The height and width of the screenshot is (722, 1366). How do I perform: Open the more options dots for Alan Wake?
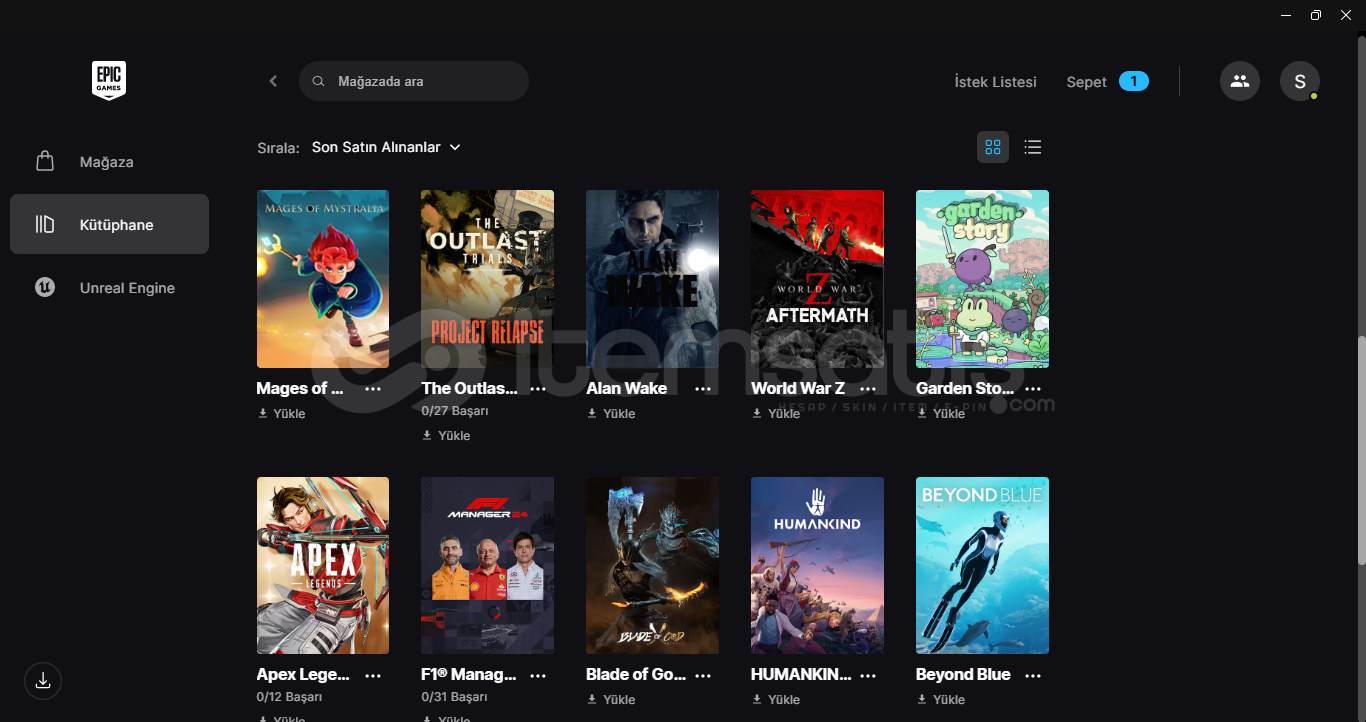coord(703,389)
